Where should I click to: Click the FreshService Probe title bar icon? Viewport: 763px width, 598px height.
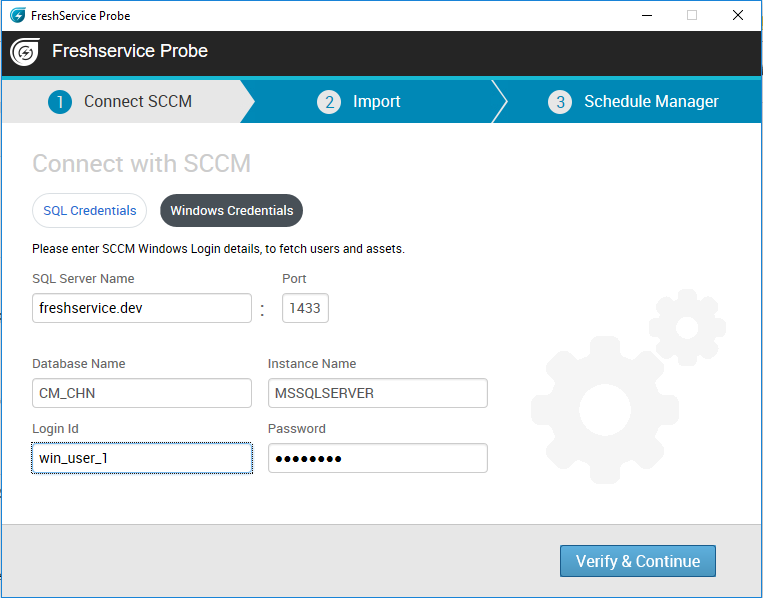(18, 16)
